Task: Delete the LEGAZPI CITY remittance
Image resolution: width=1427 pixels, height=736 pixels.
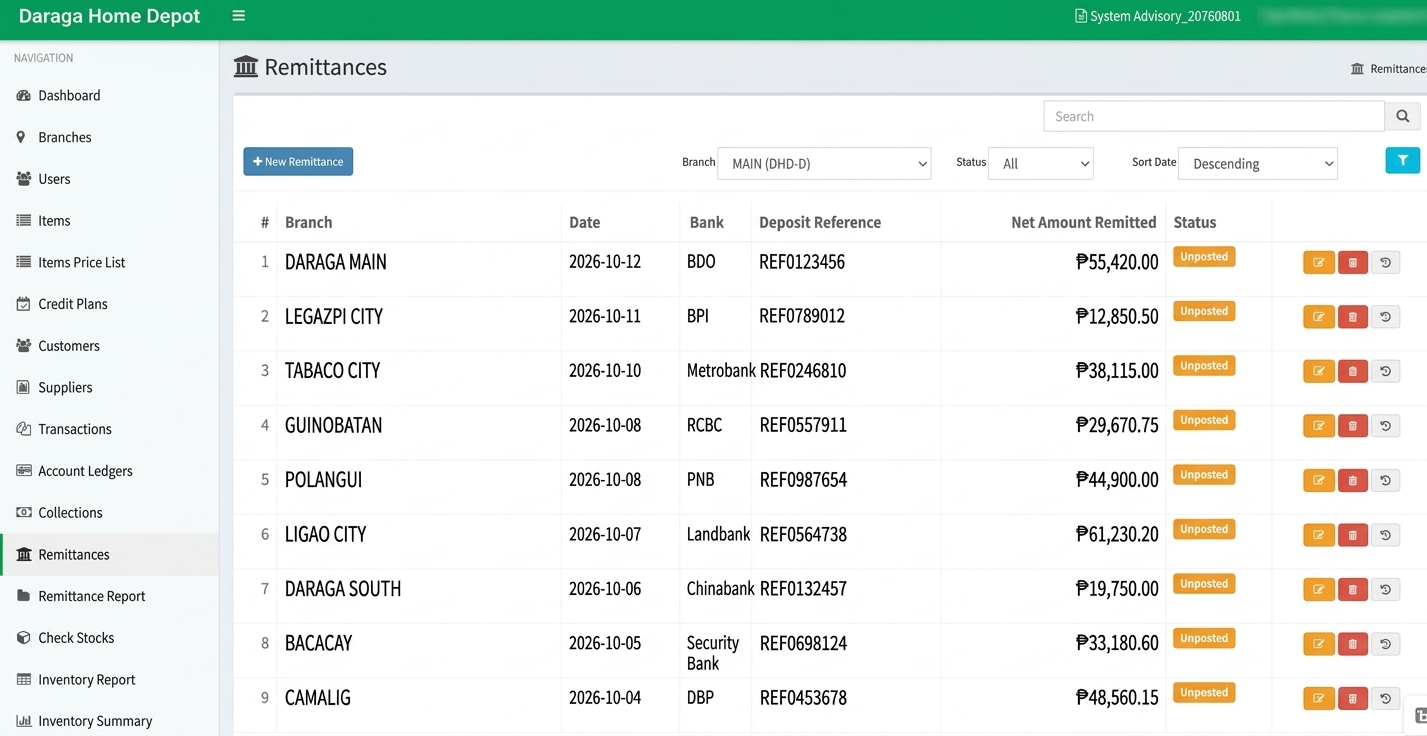Action: coord(1353,317)
